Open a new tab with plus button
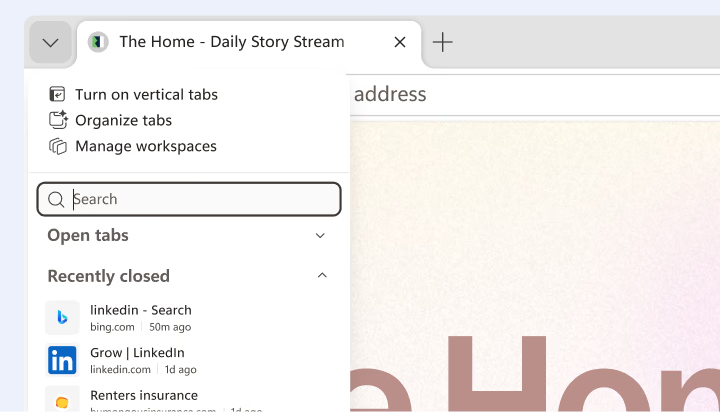 click(443, 42)
